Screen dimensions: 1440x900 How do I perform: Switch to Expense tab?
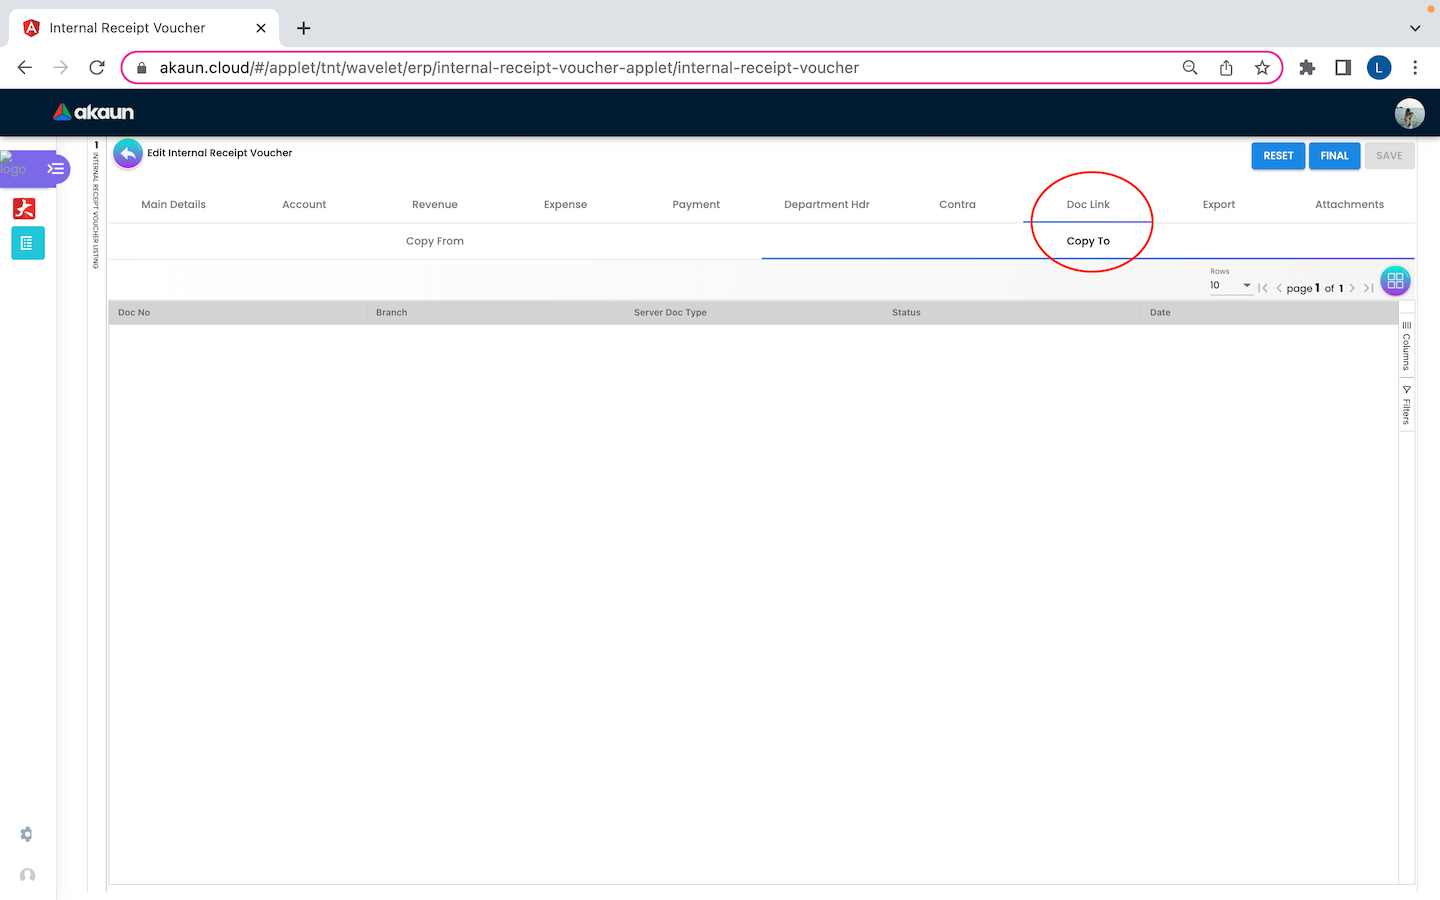pos(565,204)
